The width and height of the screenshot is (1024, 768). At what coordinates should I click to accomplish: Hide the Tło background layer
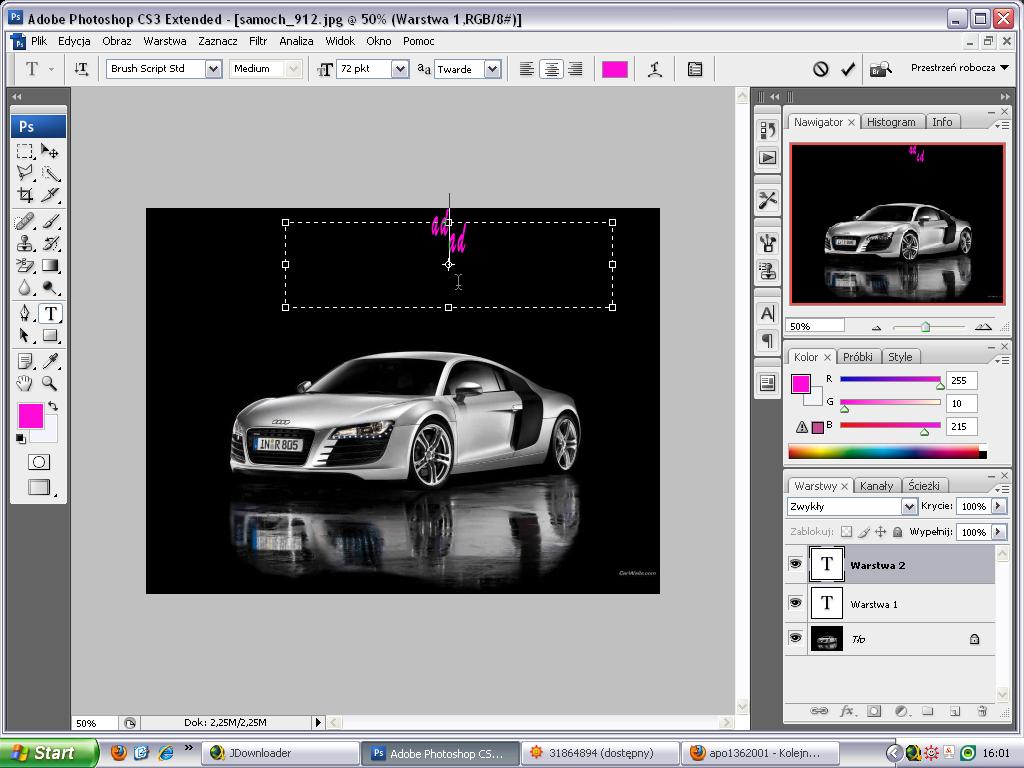(795, 637)
